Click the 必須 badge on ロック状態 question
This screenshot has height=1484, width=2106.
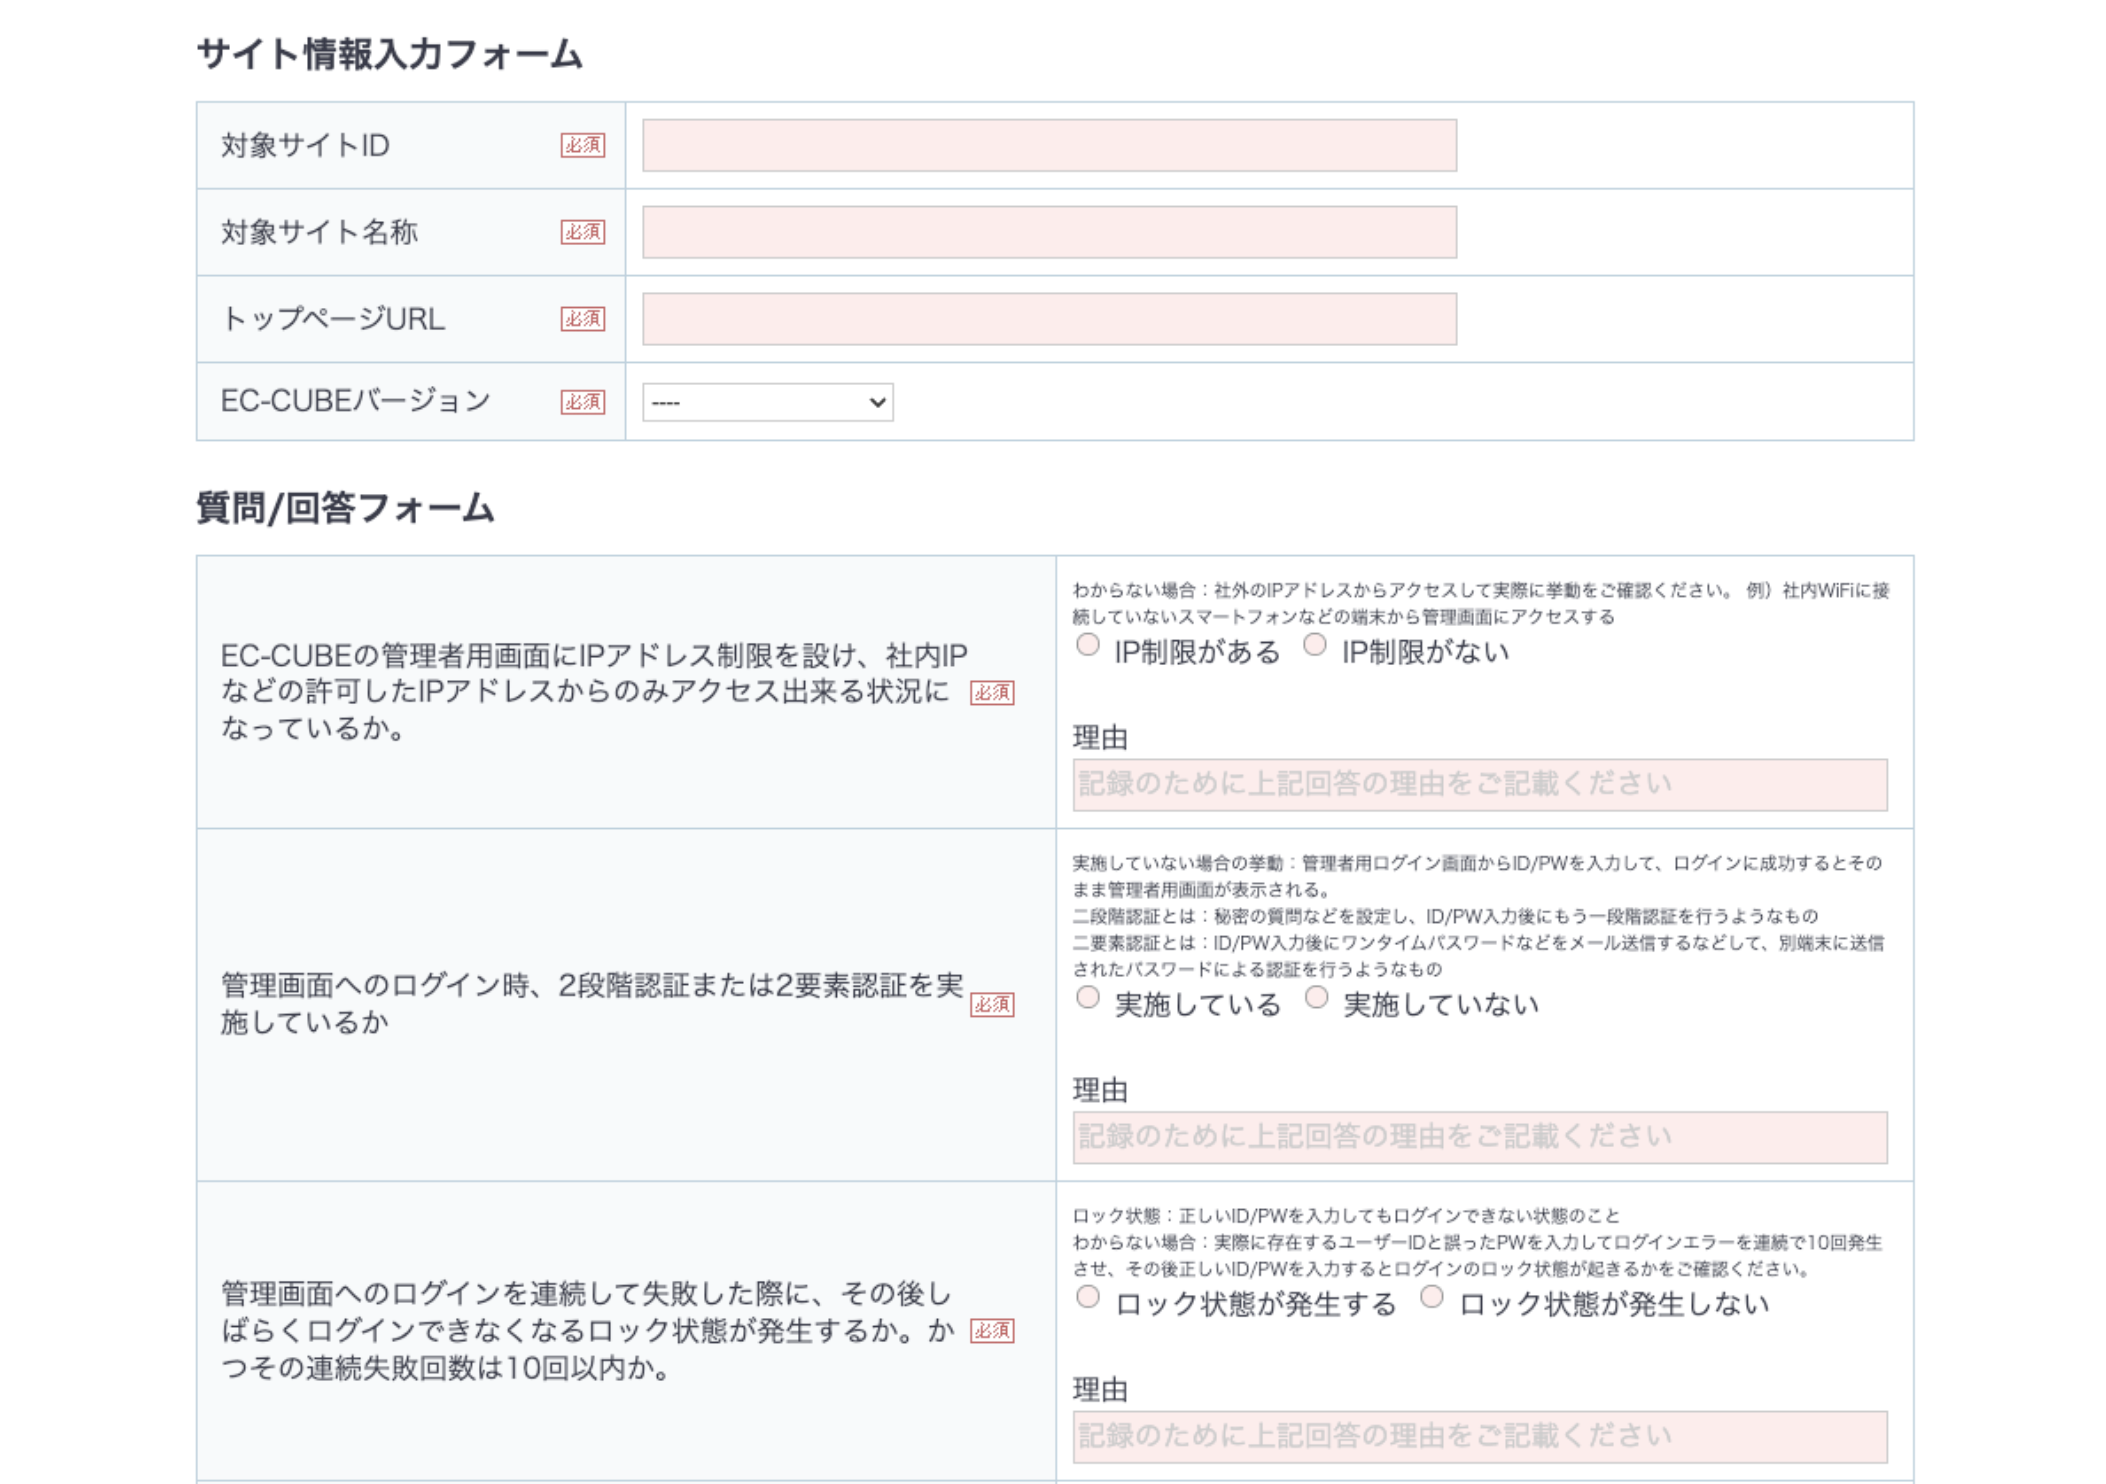pyautogui.click(x=992, y=1331)
